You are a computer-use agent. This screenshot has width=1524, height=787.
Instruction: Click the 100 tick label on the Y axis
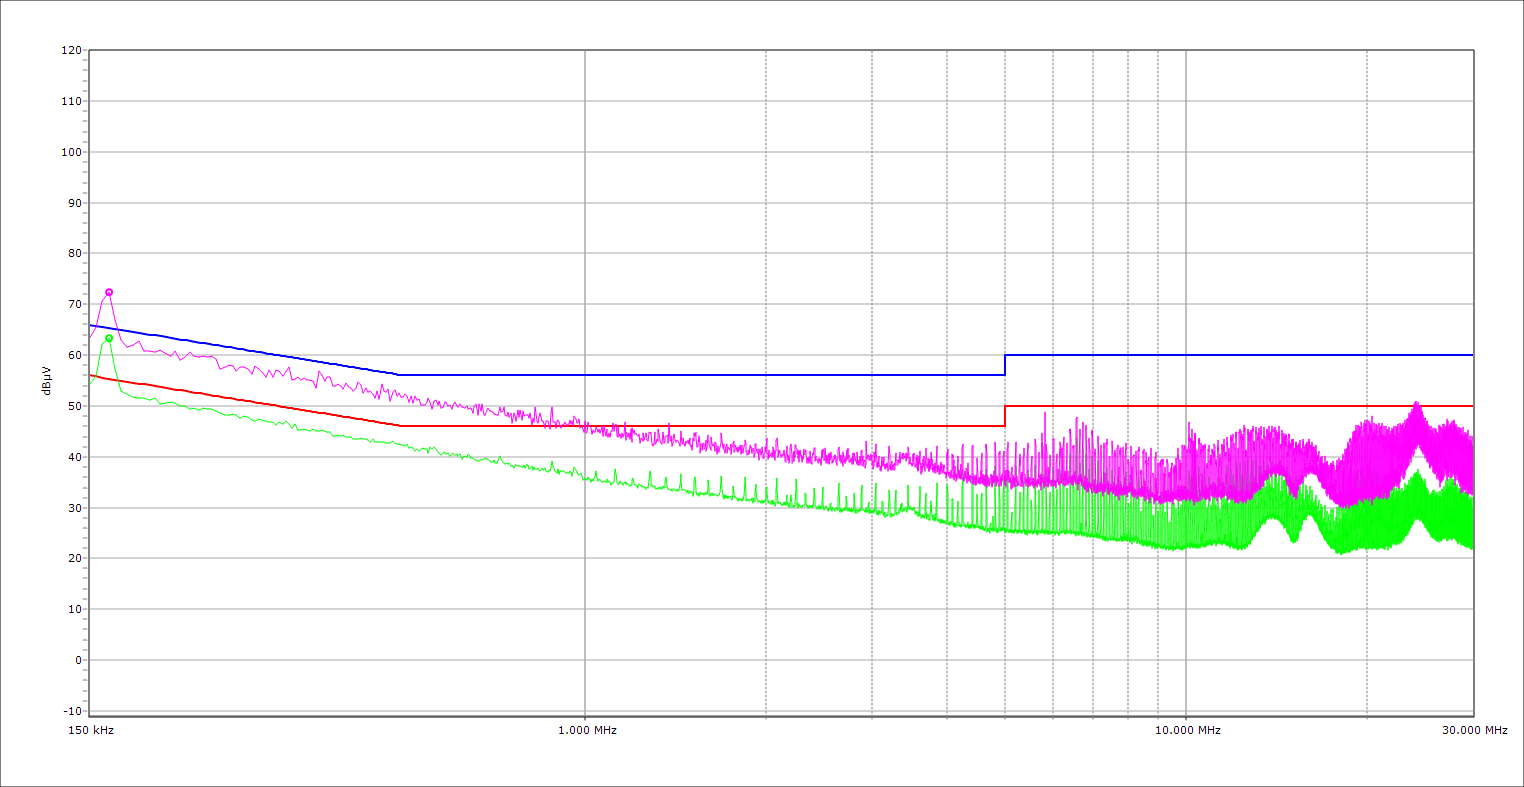pyautogui.click(x=71, y=152)
